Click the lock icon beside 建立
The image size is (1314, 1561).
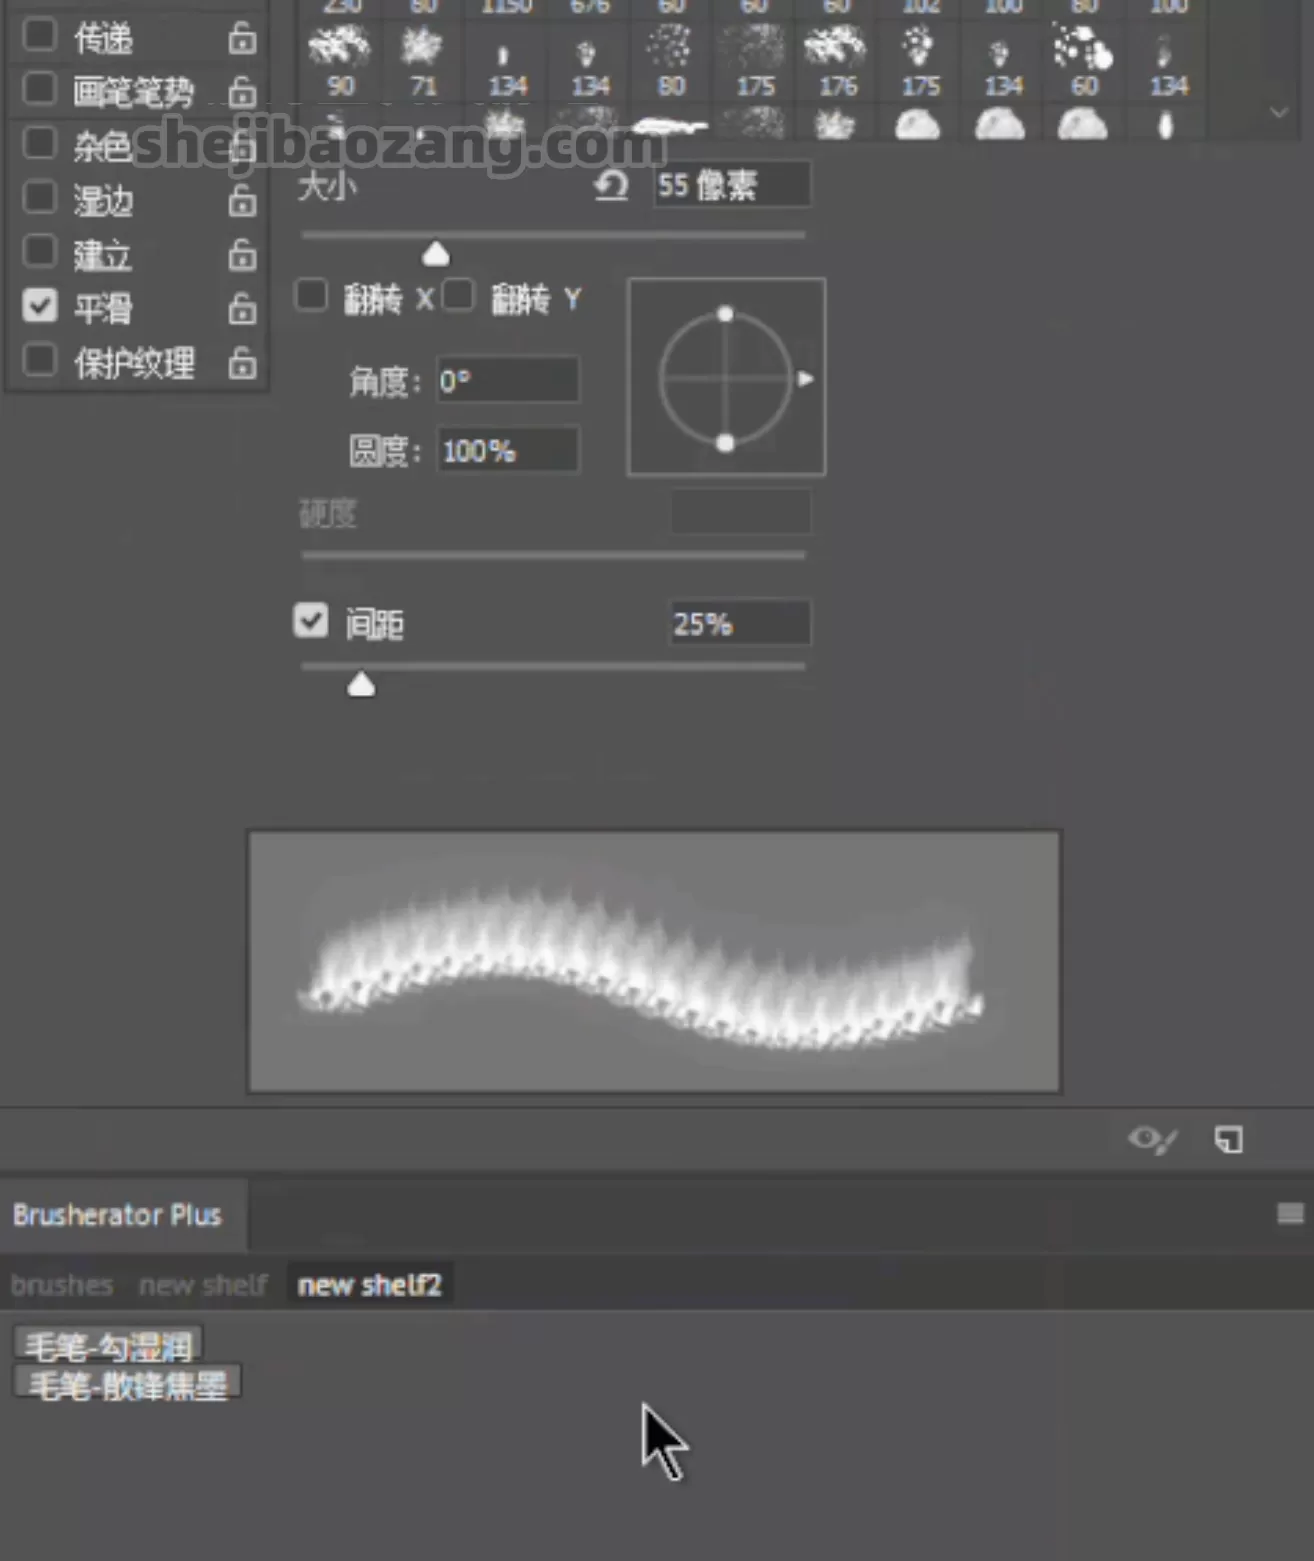click(x=242, y=256)
